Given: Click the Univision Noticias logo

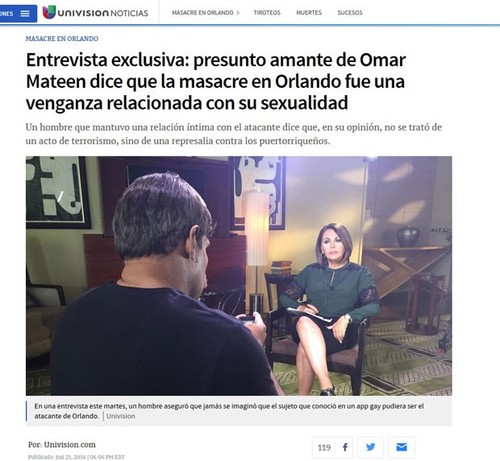Looking at the screenshot, I should click(x=95, y=13).
